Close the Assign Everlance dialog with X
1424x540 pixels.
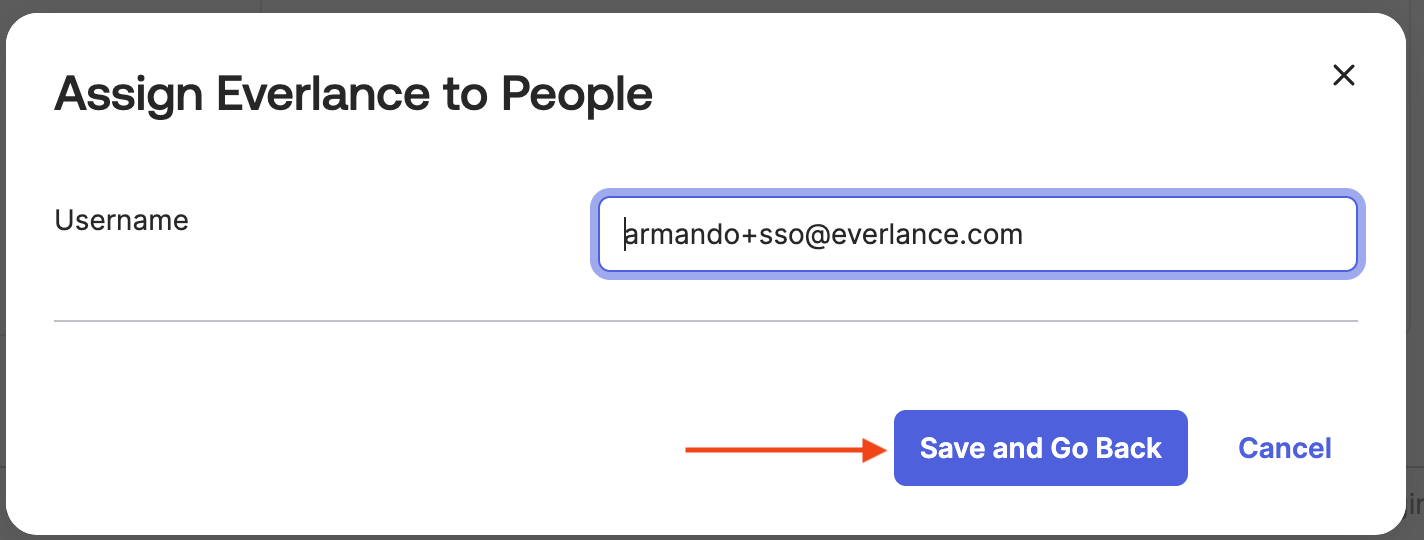point(1344,75)
